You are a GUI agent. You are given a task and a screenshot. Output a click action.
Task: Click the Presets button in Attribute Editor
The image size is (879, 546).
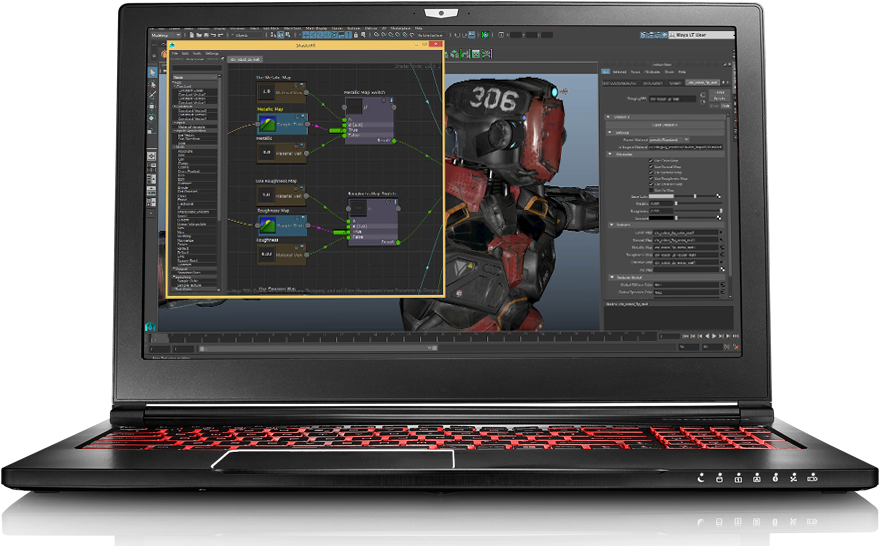click(720, 99)
